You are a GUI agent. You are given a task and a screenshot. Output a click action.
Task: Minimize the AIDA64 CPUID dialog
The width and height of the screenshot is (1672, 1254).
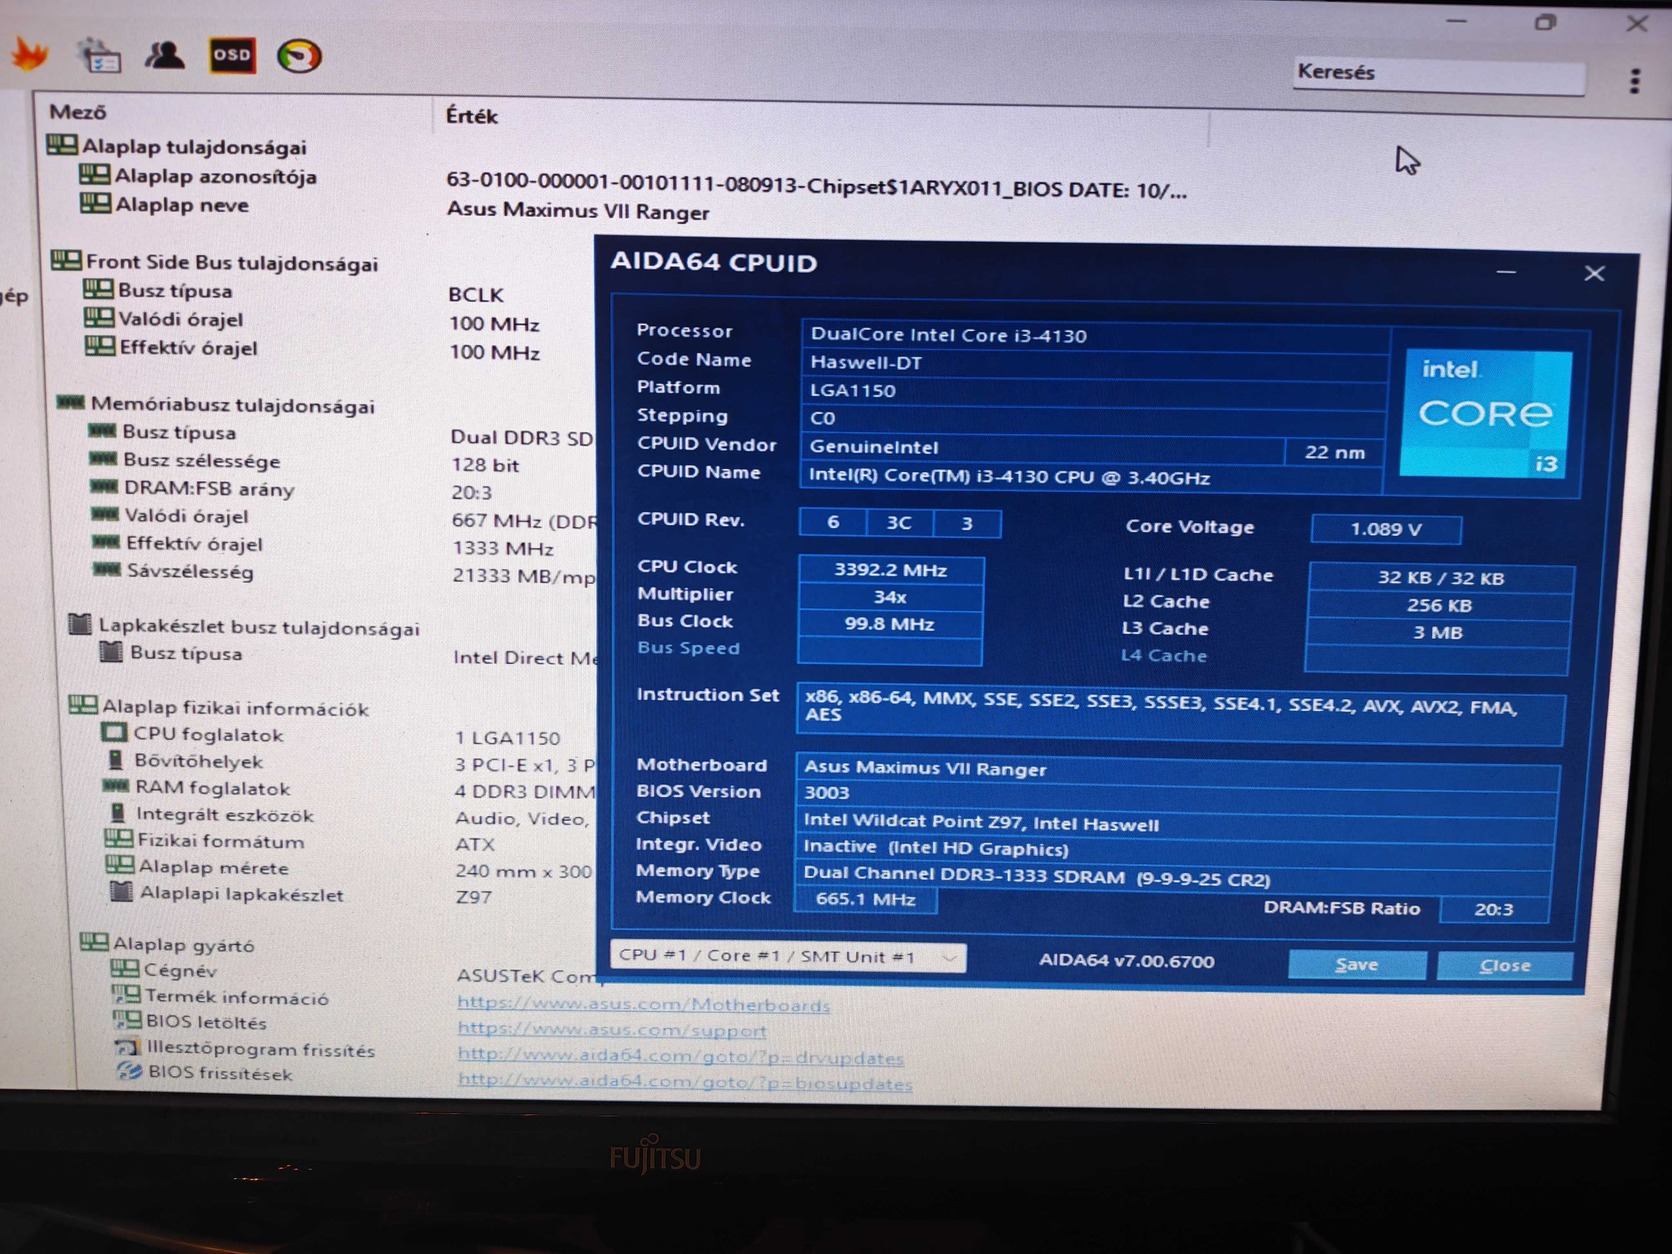[1506, 272]
